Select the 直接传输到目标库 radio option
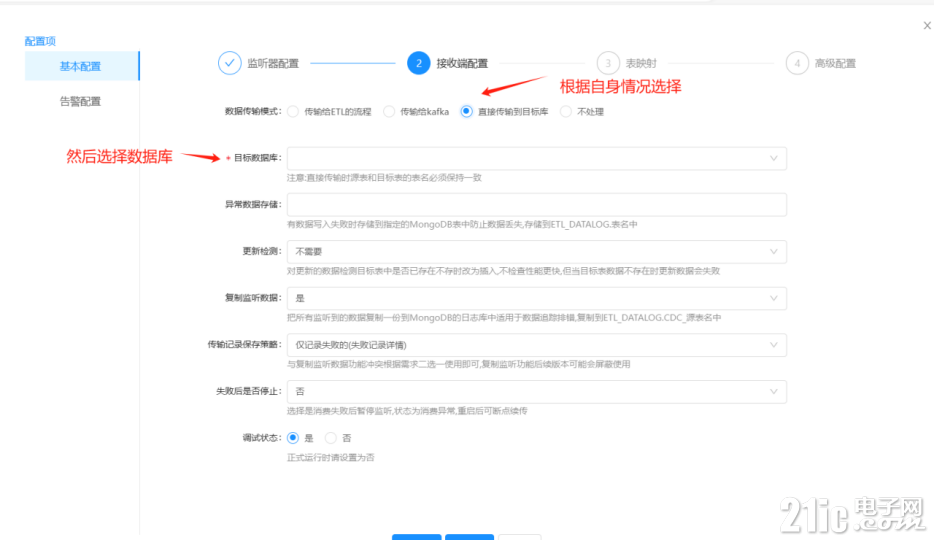Viewport: 934px width, 540px height. click(466, 111)
